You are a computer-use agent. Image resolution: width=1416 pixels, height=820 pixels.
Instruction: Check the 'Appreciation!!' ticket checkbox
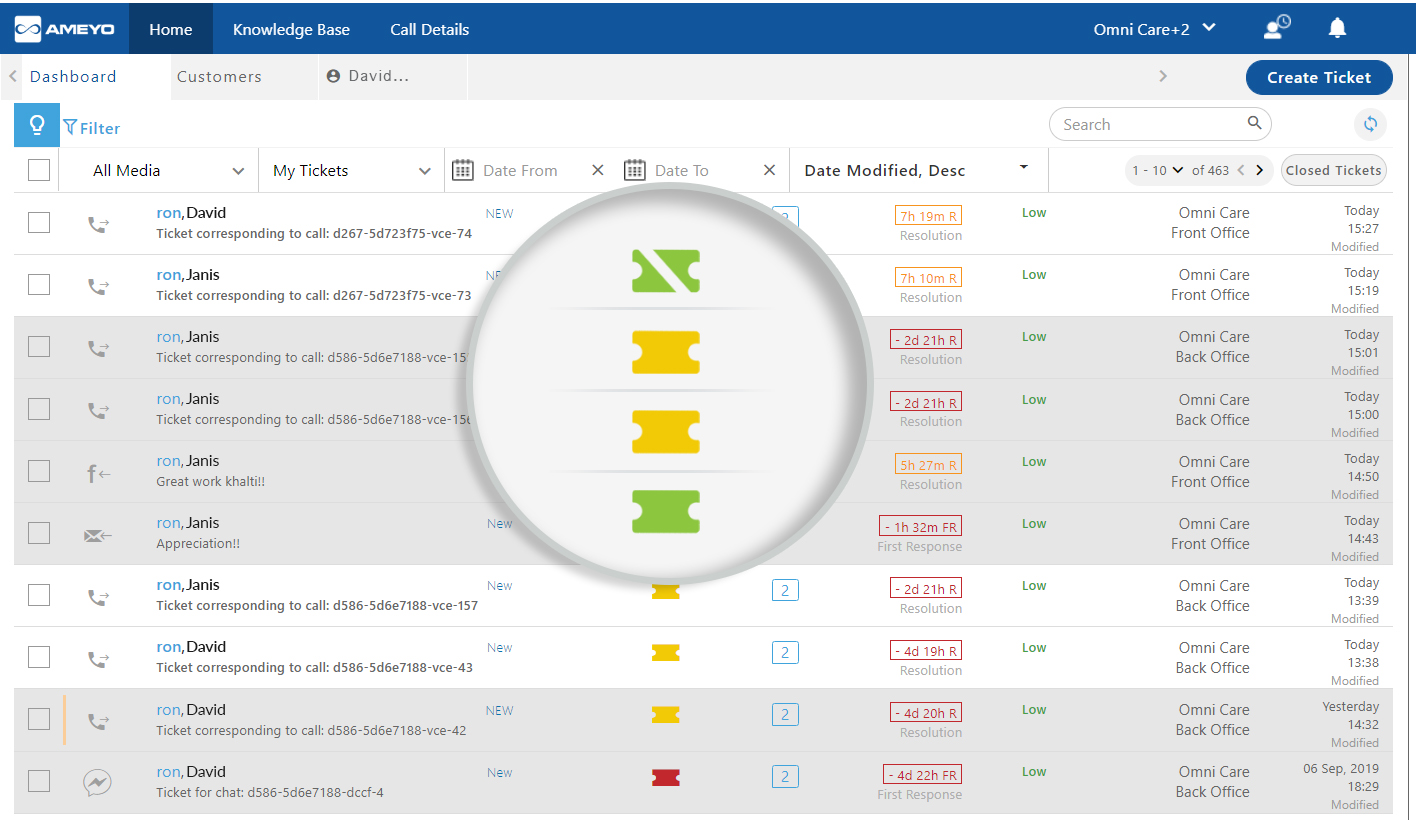[39, 533]
